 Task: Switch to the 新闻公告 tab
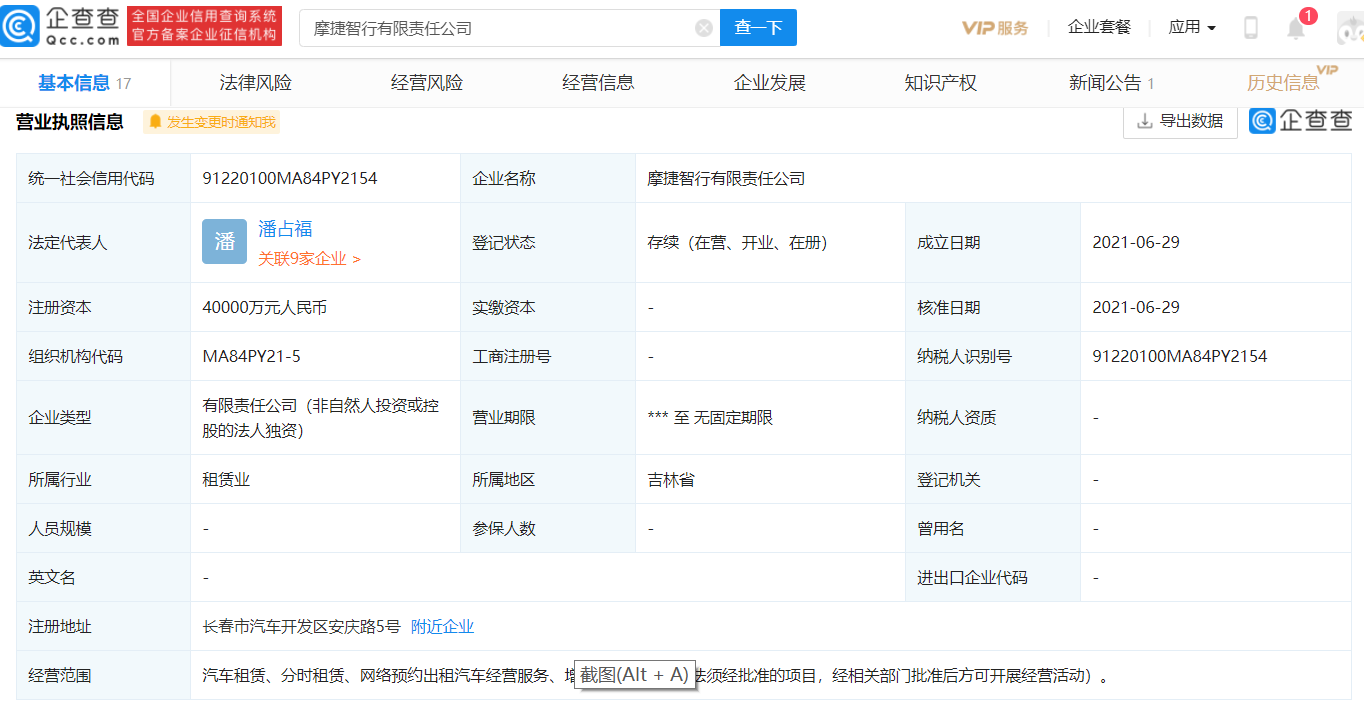tap(1112, 83)
